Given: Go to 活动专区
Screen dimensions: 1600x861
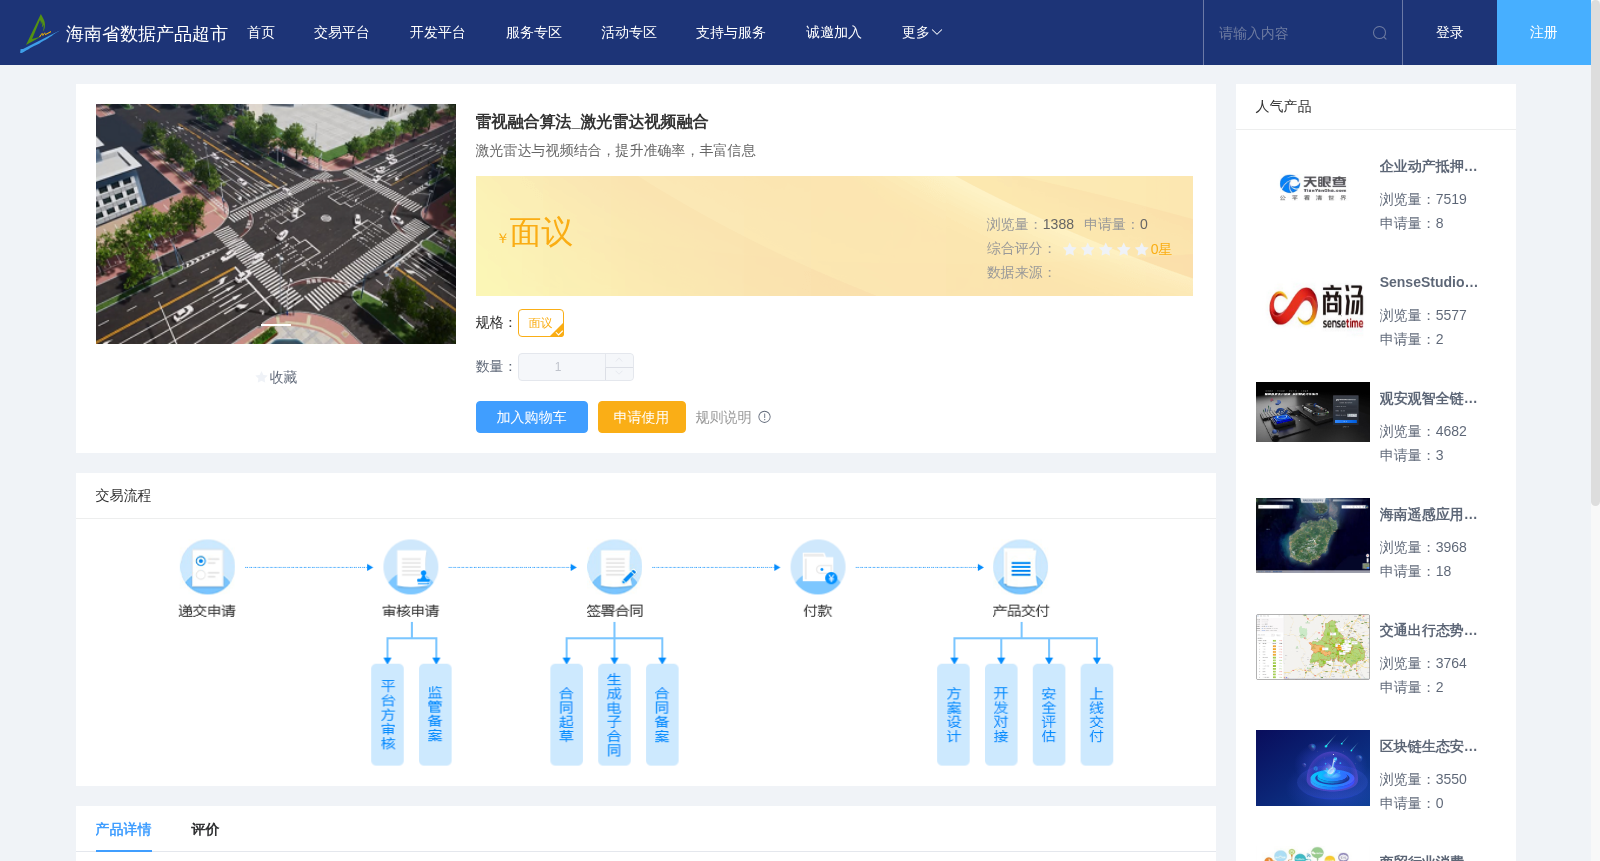Looking at the screenshot, I should click(x=629, y=33).
